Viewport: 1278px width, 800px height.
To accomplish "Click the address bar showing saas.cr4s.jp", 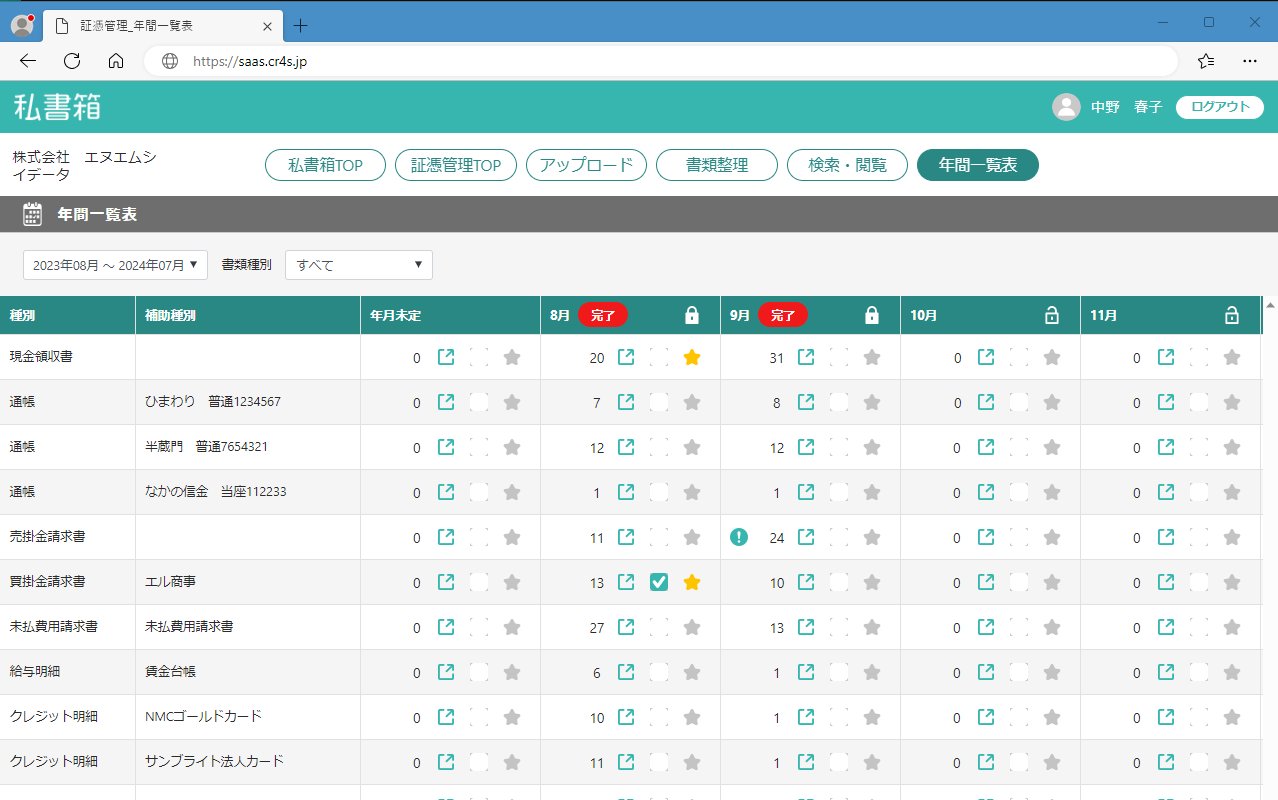I will coord(660,61).
